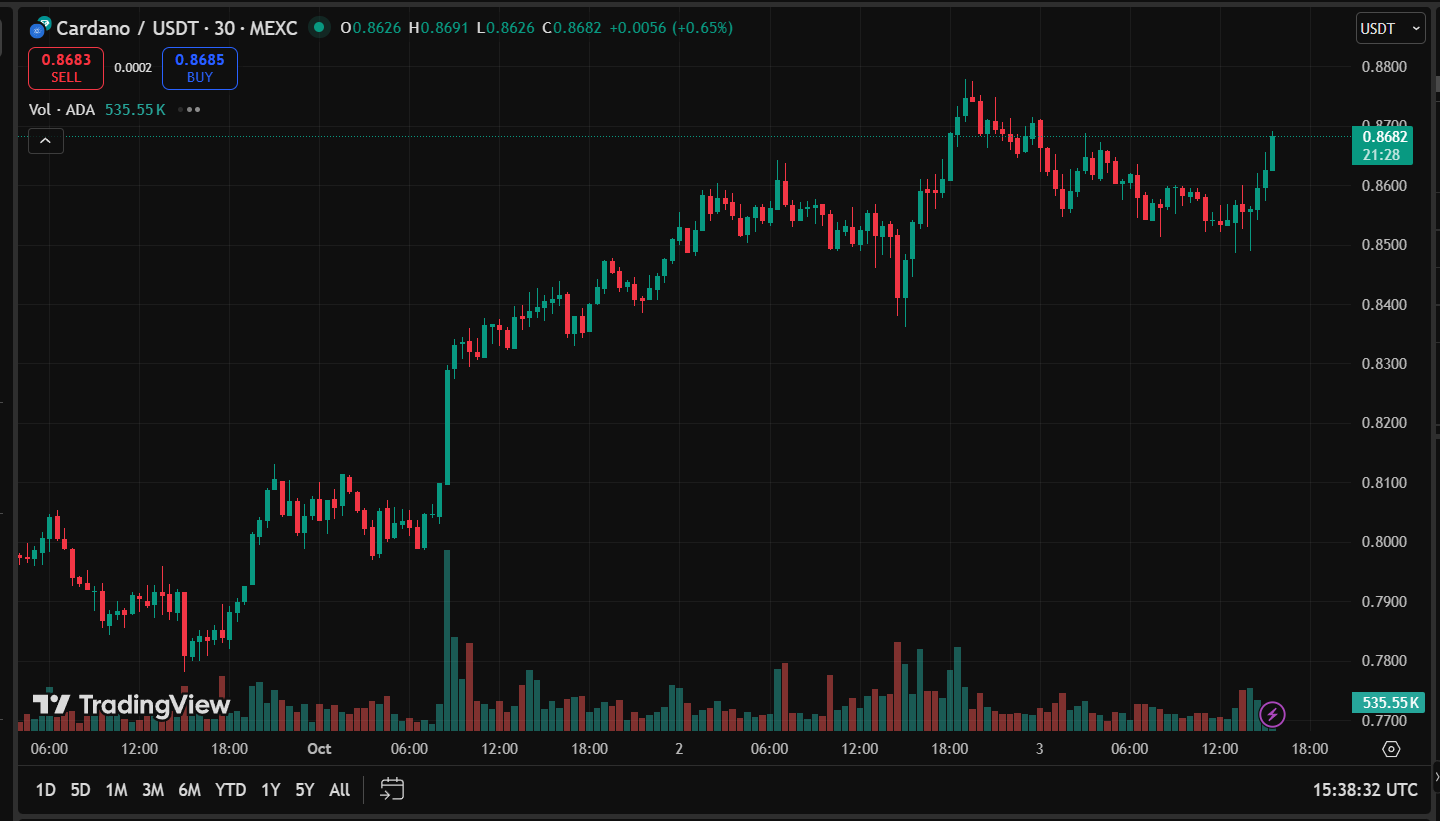This screenshot has width=1440, height=821.
Task: Click the Vol · ADA indicator label
Action: [62, 109]
